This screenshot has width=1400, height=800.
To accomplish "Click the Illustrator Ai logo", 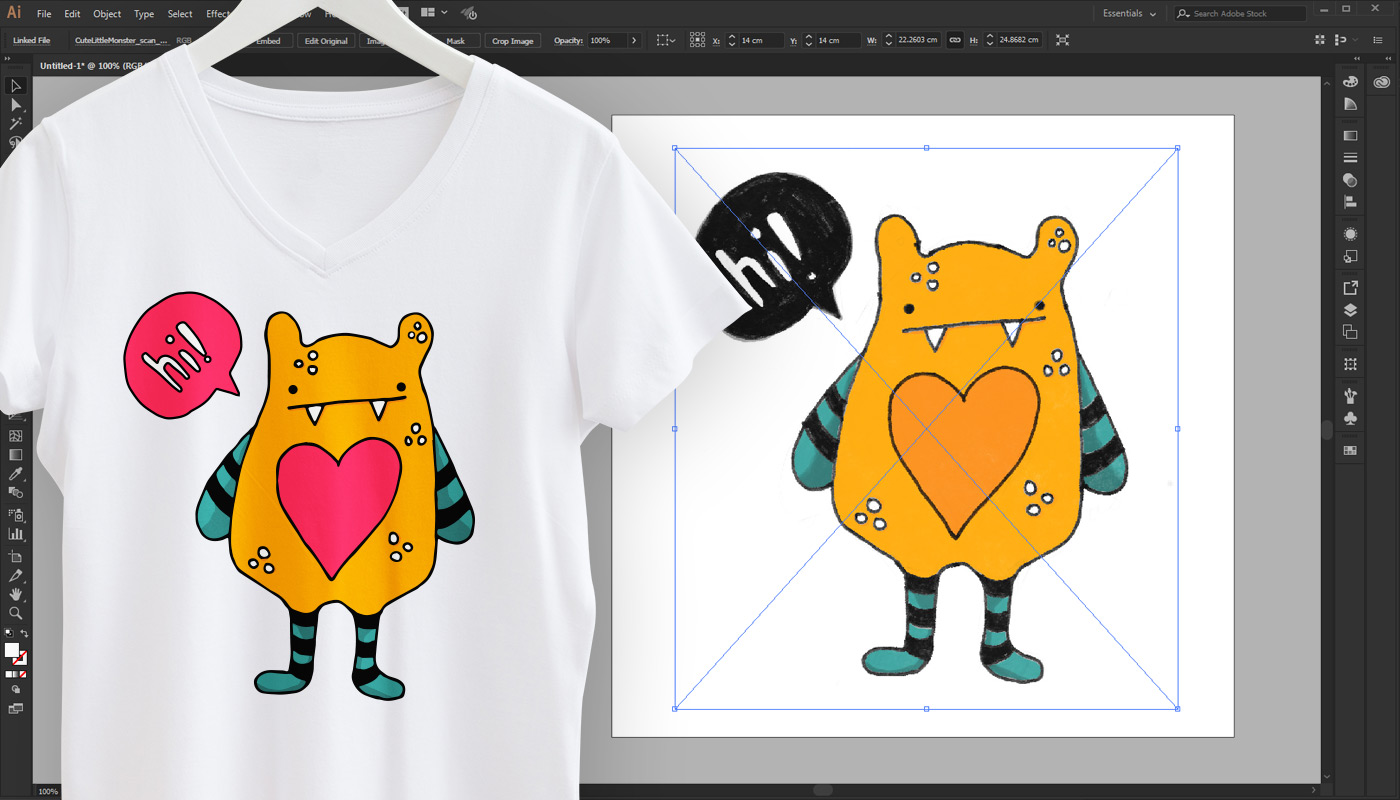I will click(x=14, y=13).
